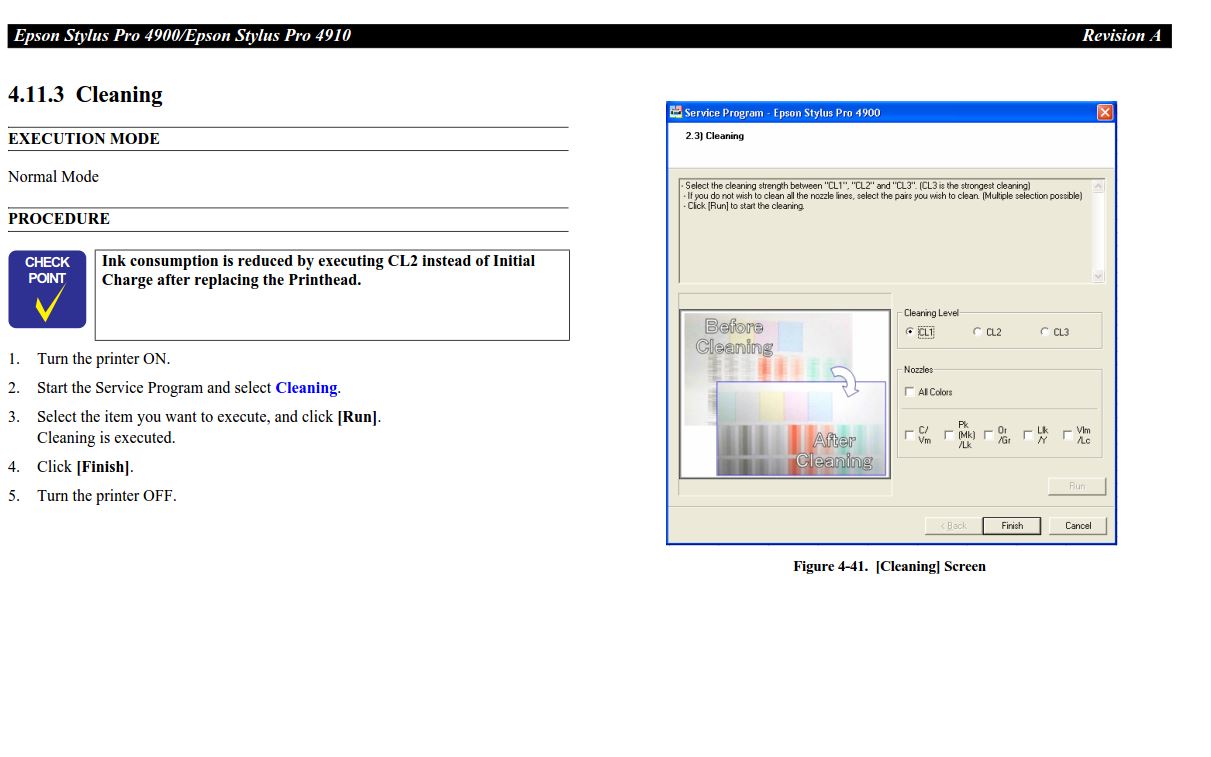The image size is (1211, 757).
Task: Open the blue Cleaning hyperlink in step 2
Action: click(x=306, y=388)
